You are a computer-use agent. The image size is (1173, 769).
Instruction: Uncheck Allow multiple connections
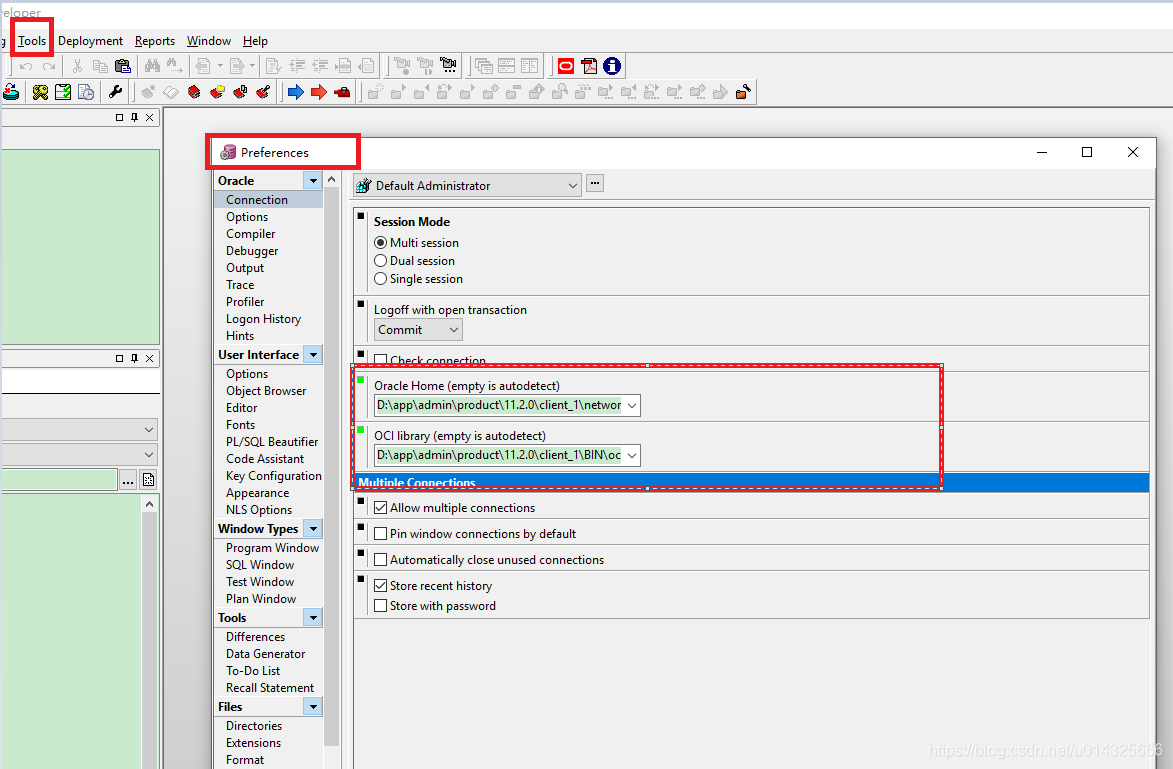point(381,508)
